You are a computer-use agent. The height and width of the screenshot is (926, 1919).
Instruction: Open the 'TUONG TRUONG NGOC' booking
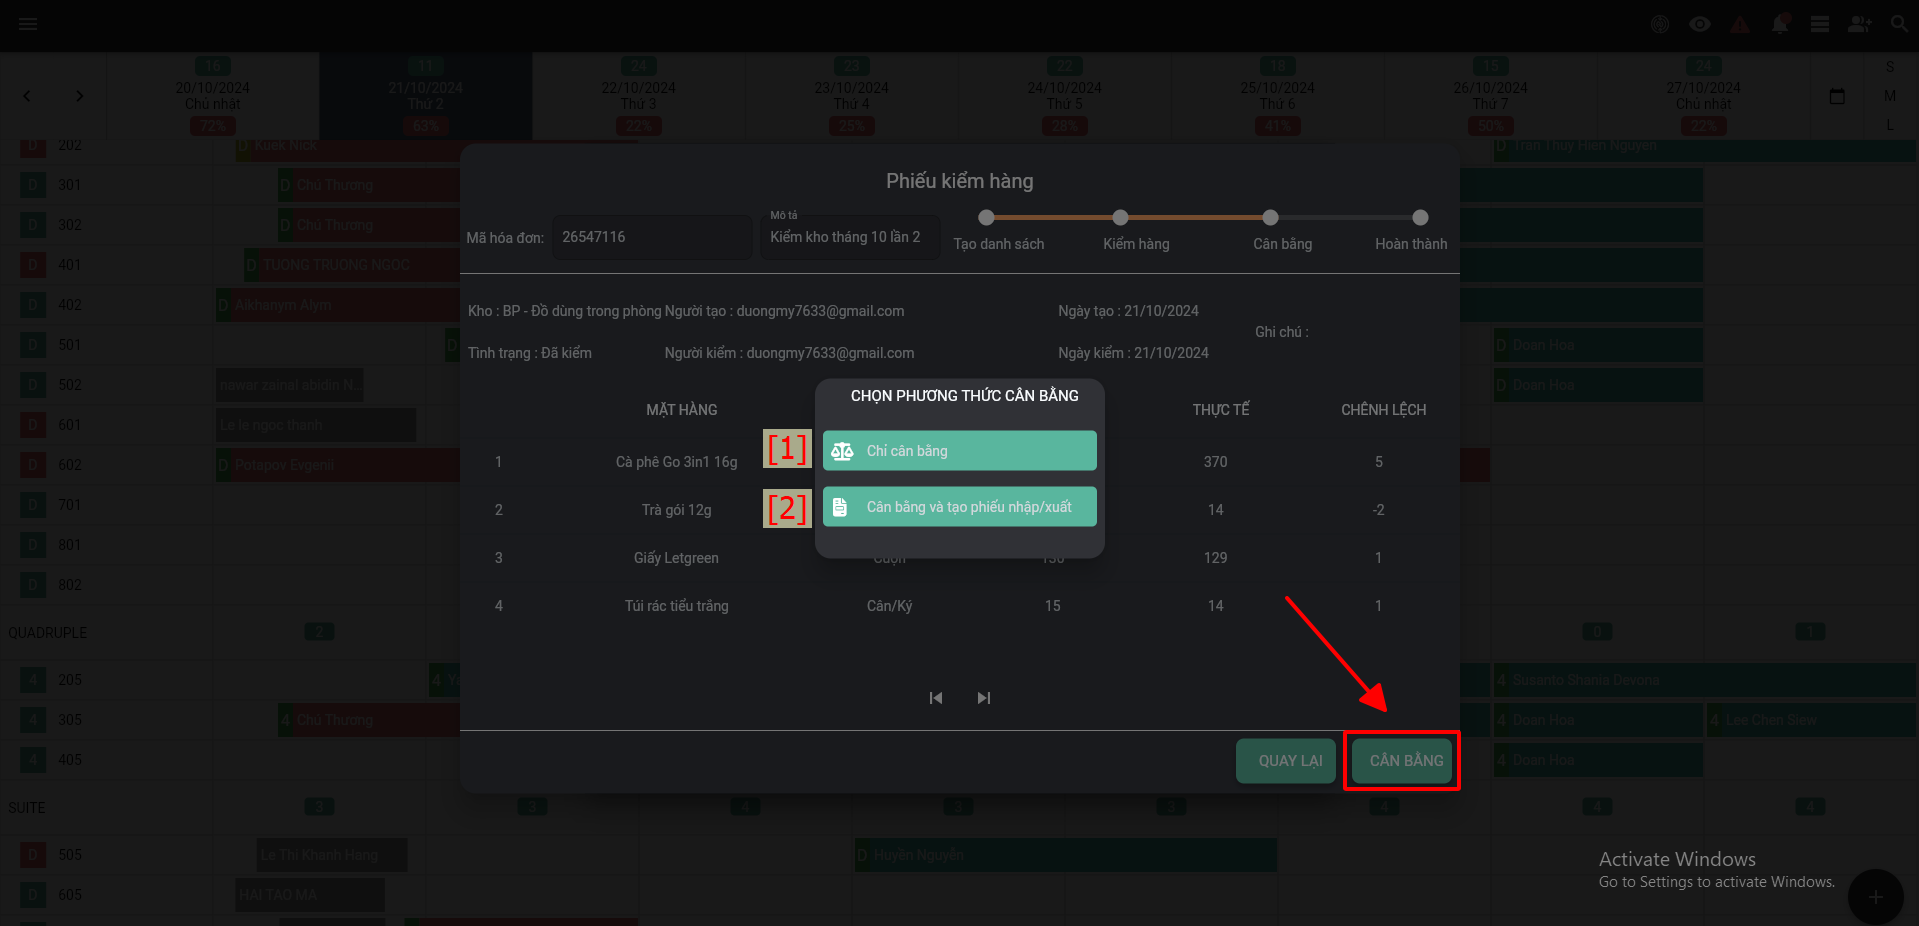click(x=352, y=265)
